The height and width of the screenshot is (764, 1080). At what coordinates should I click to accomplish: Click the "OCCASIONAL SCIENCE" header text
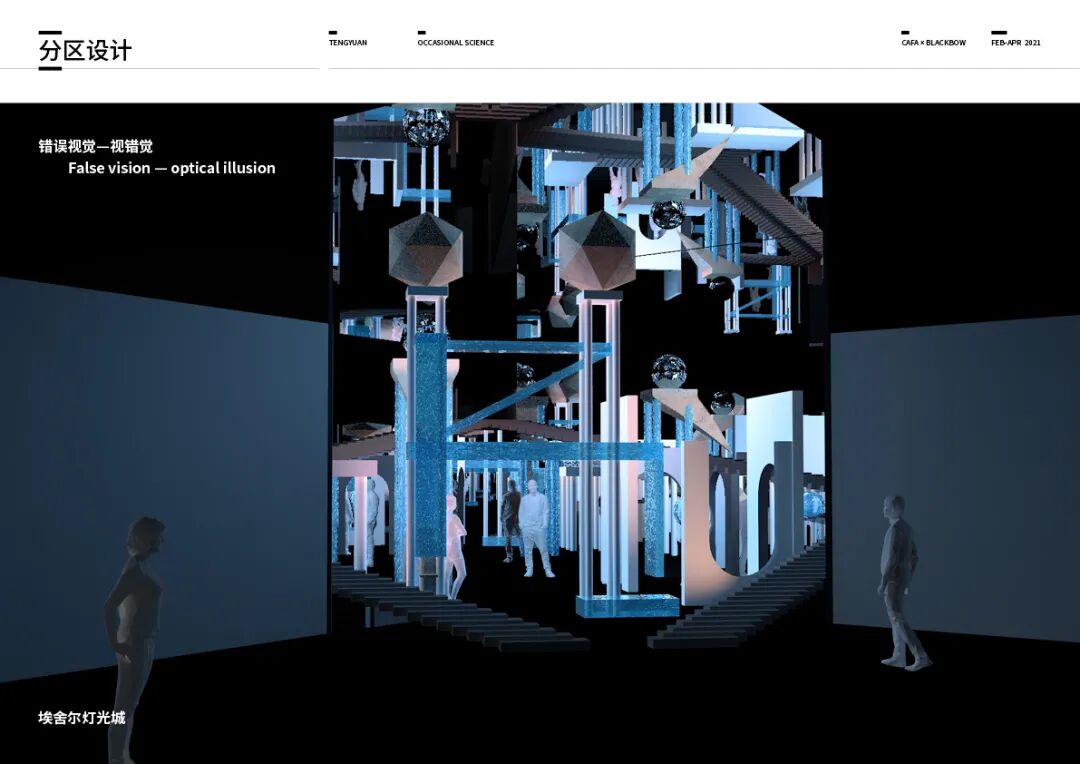455,43
